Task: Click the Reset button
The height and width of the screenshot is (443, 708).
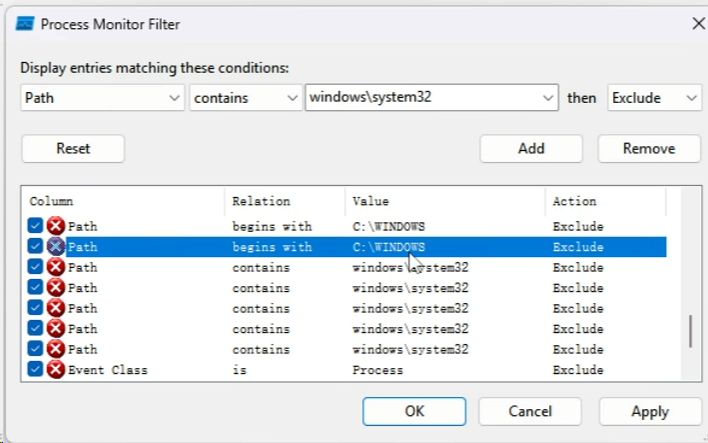Action: point(73,149)
